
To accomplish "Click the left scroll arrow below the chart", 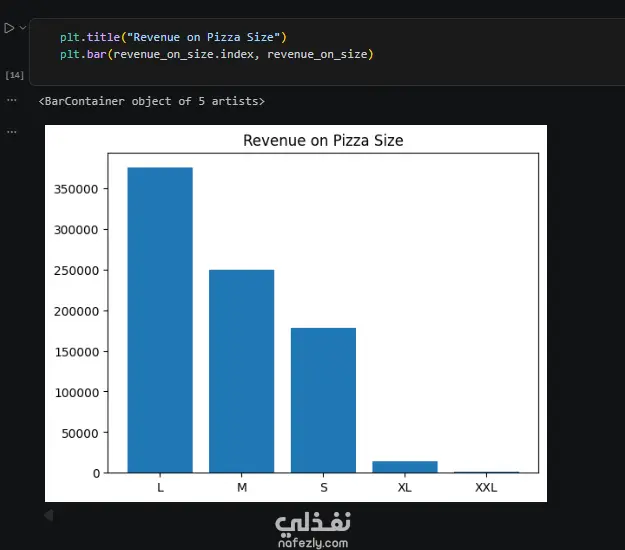I will point(49,515).
